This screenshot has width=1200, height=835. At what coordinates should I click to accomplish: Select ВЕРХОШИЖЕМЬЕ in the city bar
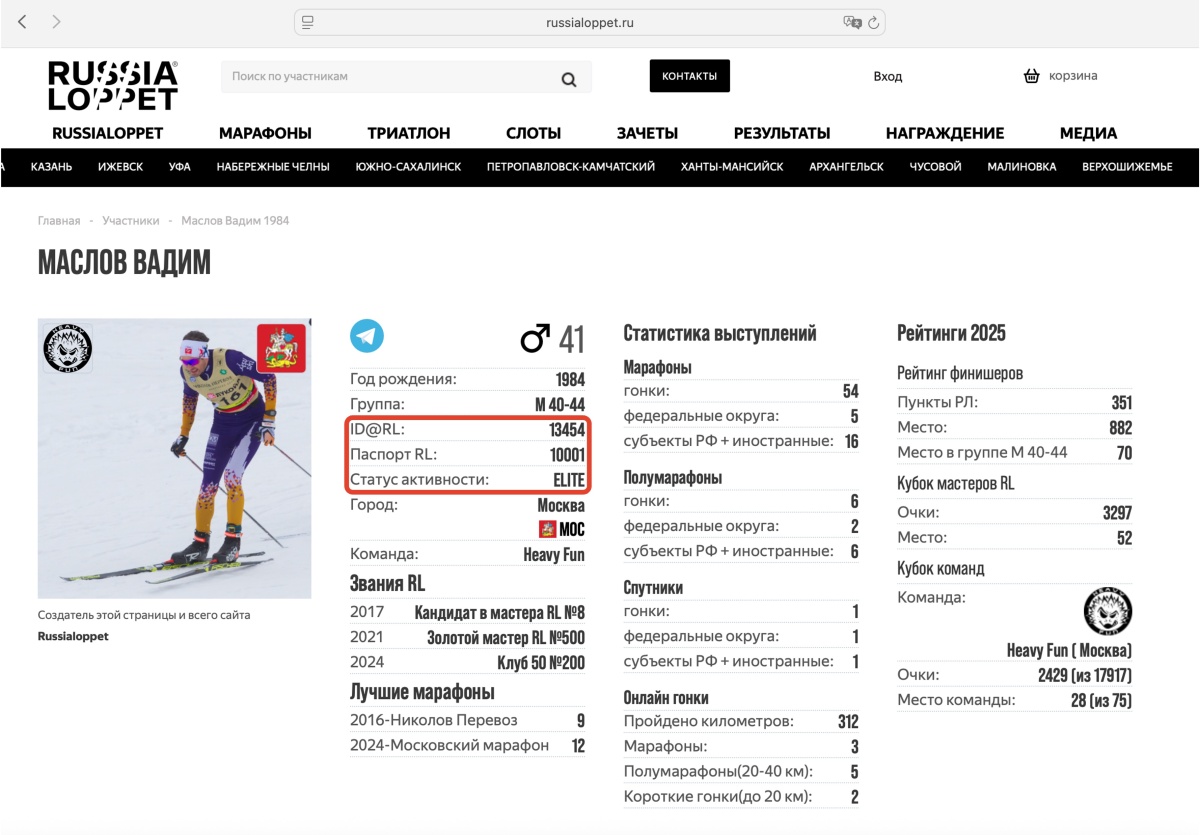[1127, 167]
